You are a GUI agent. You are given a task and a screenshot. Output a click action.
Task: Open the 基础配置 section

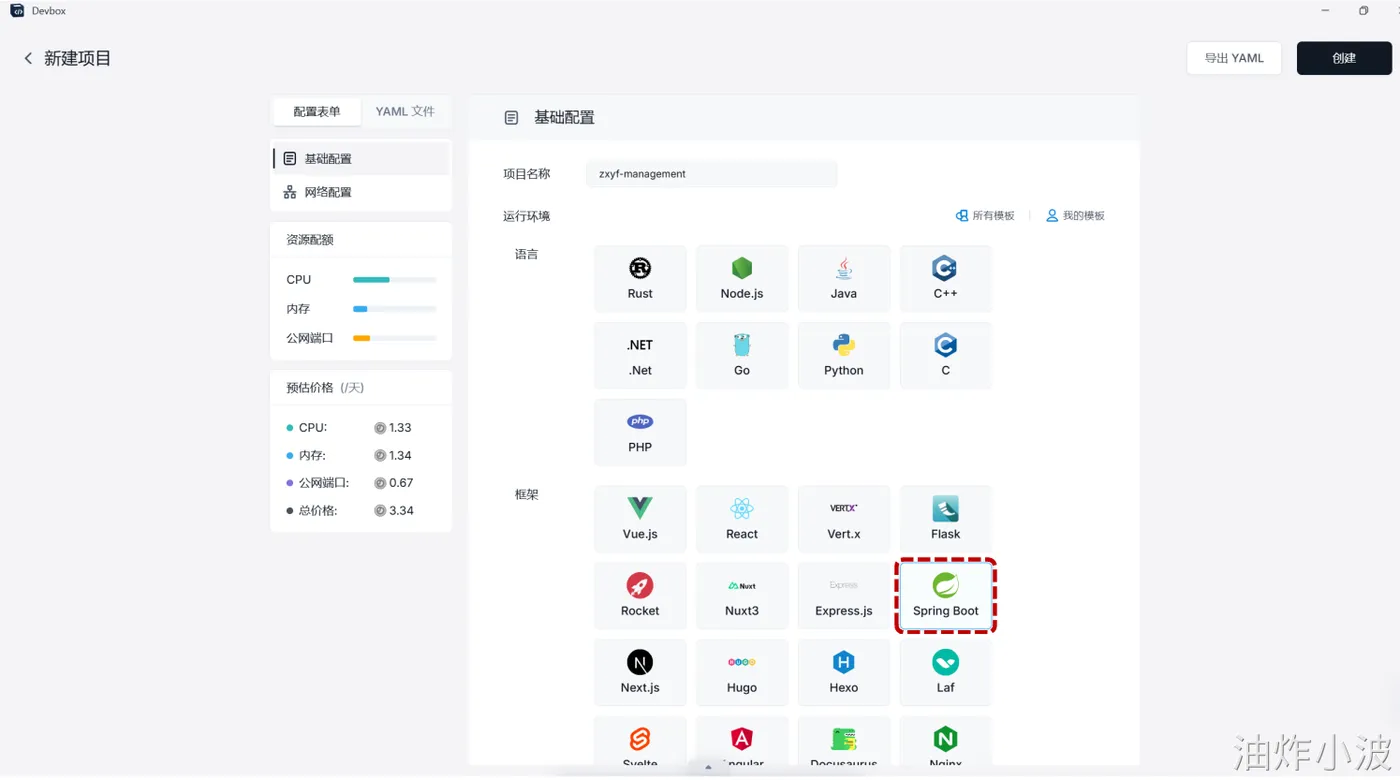(x=361, y=159)
